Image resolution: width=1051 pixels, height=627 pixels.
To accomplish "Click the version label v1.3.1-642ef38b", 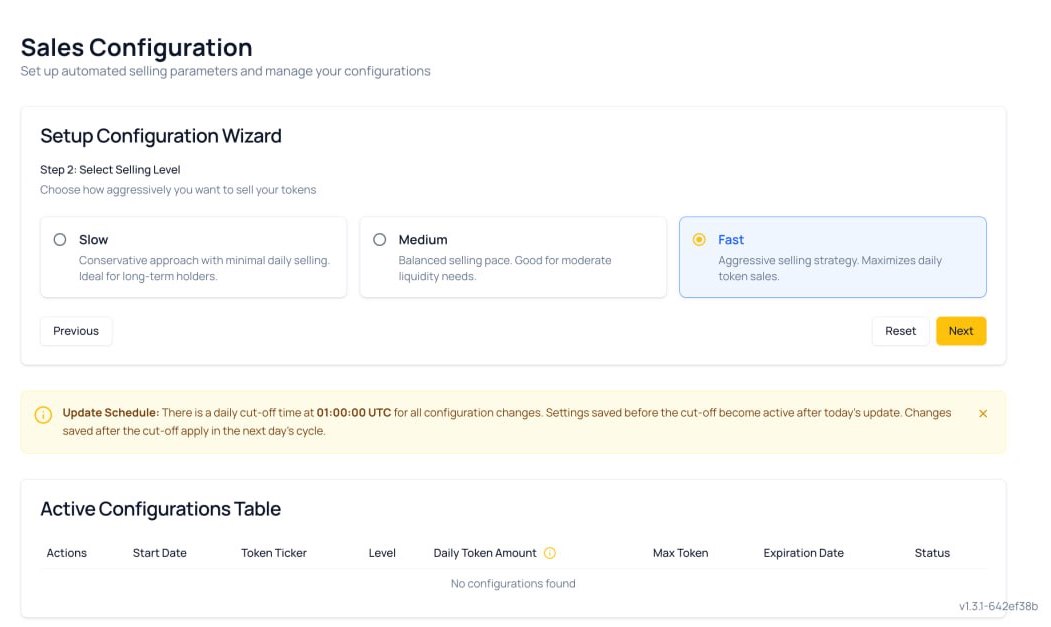I will point(997,606).
